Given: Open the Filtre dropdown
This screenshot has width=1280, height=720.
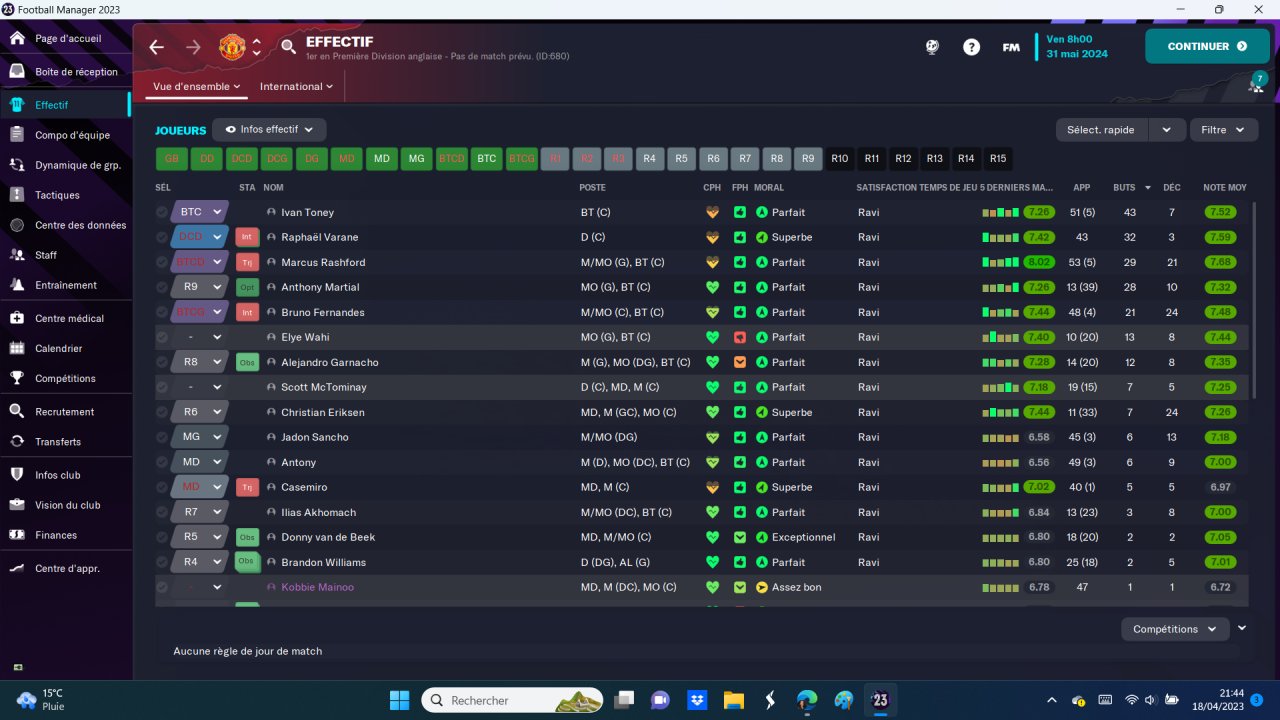Looking at the screenshot, I should 1223,130.
